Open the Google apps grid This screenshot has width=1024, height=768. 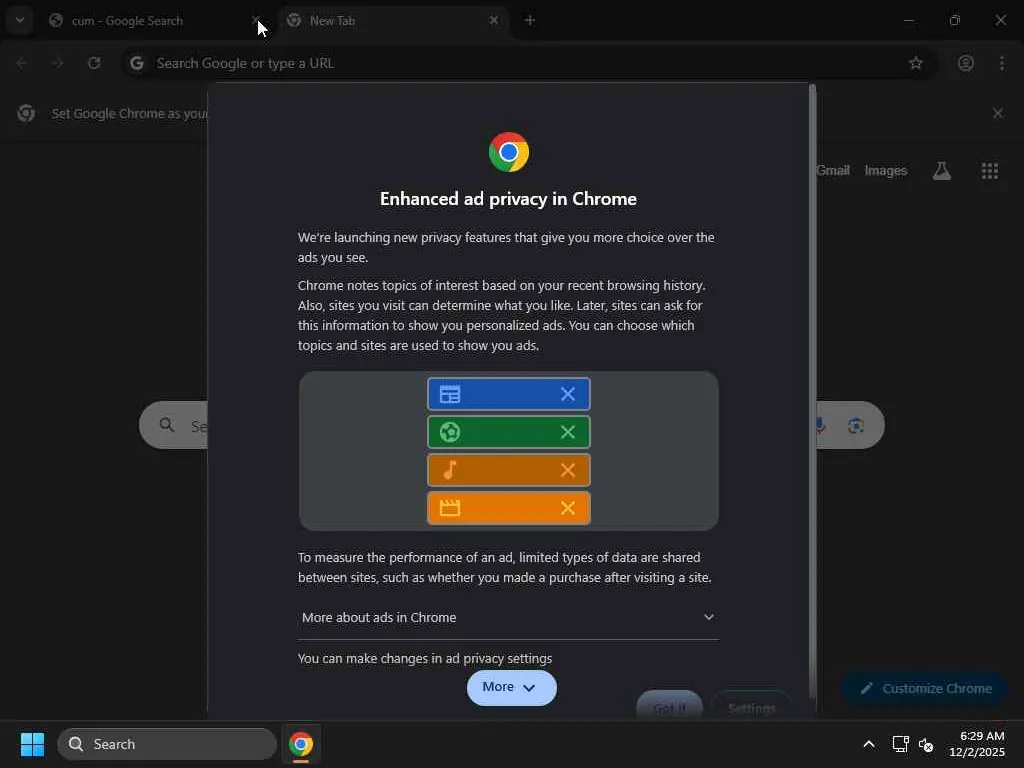(989, 170)
